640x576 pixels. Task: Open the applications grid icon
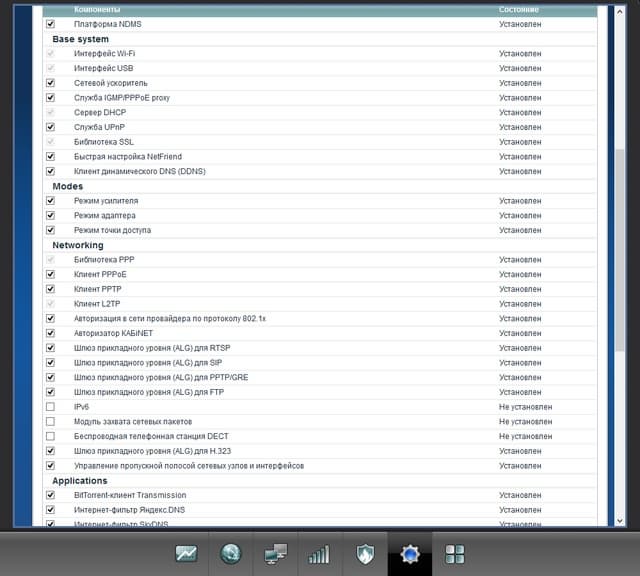454,554
